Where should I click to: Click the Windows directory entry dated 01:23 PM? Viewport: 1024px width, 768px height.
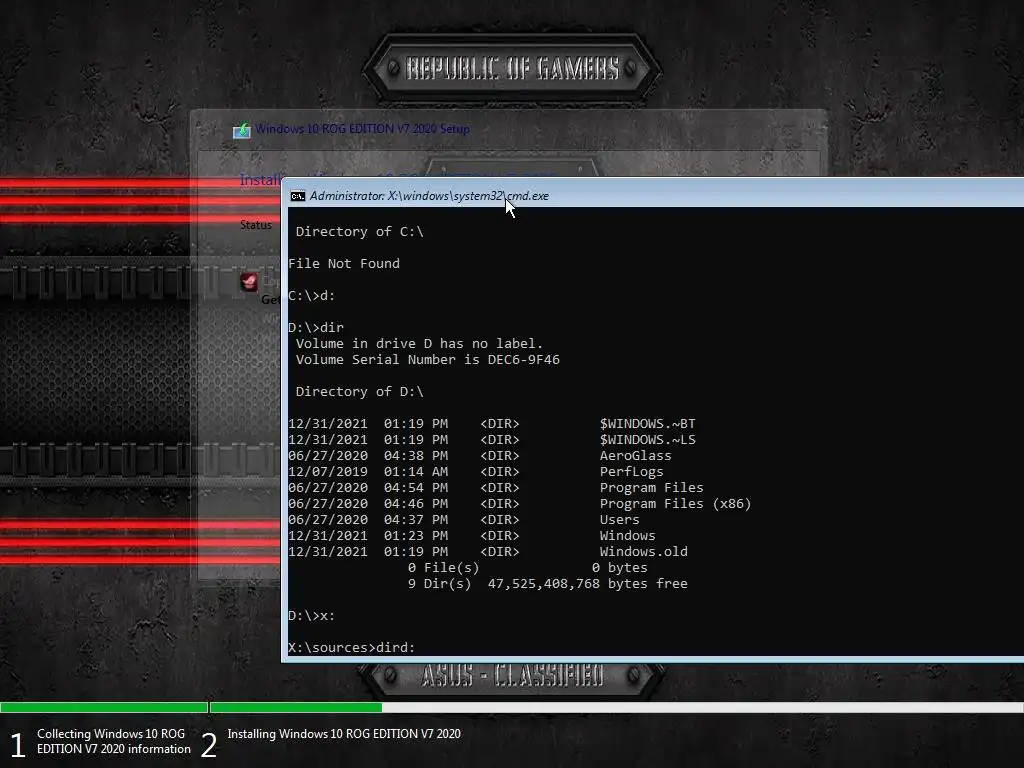(472, 536)
